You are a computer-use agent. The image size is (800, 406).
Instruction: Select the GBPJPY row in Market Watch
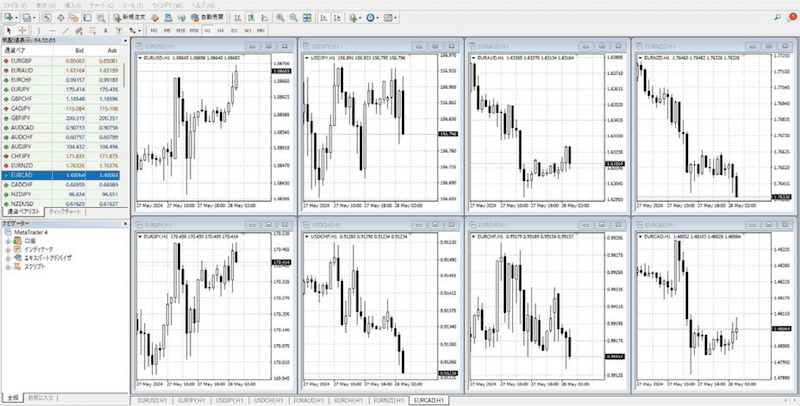61,118
